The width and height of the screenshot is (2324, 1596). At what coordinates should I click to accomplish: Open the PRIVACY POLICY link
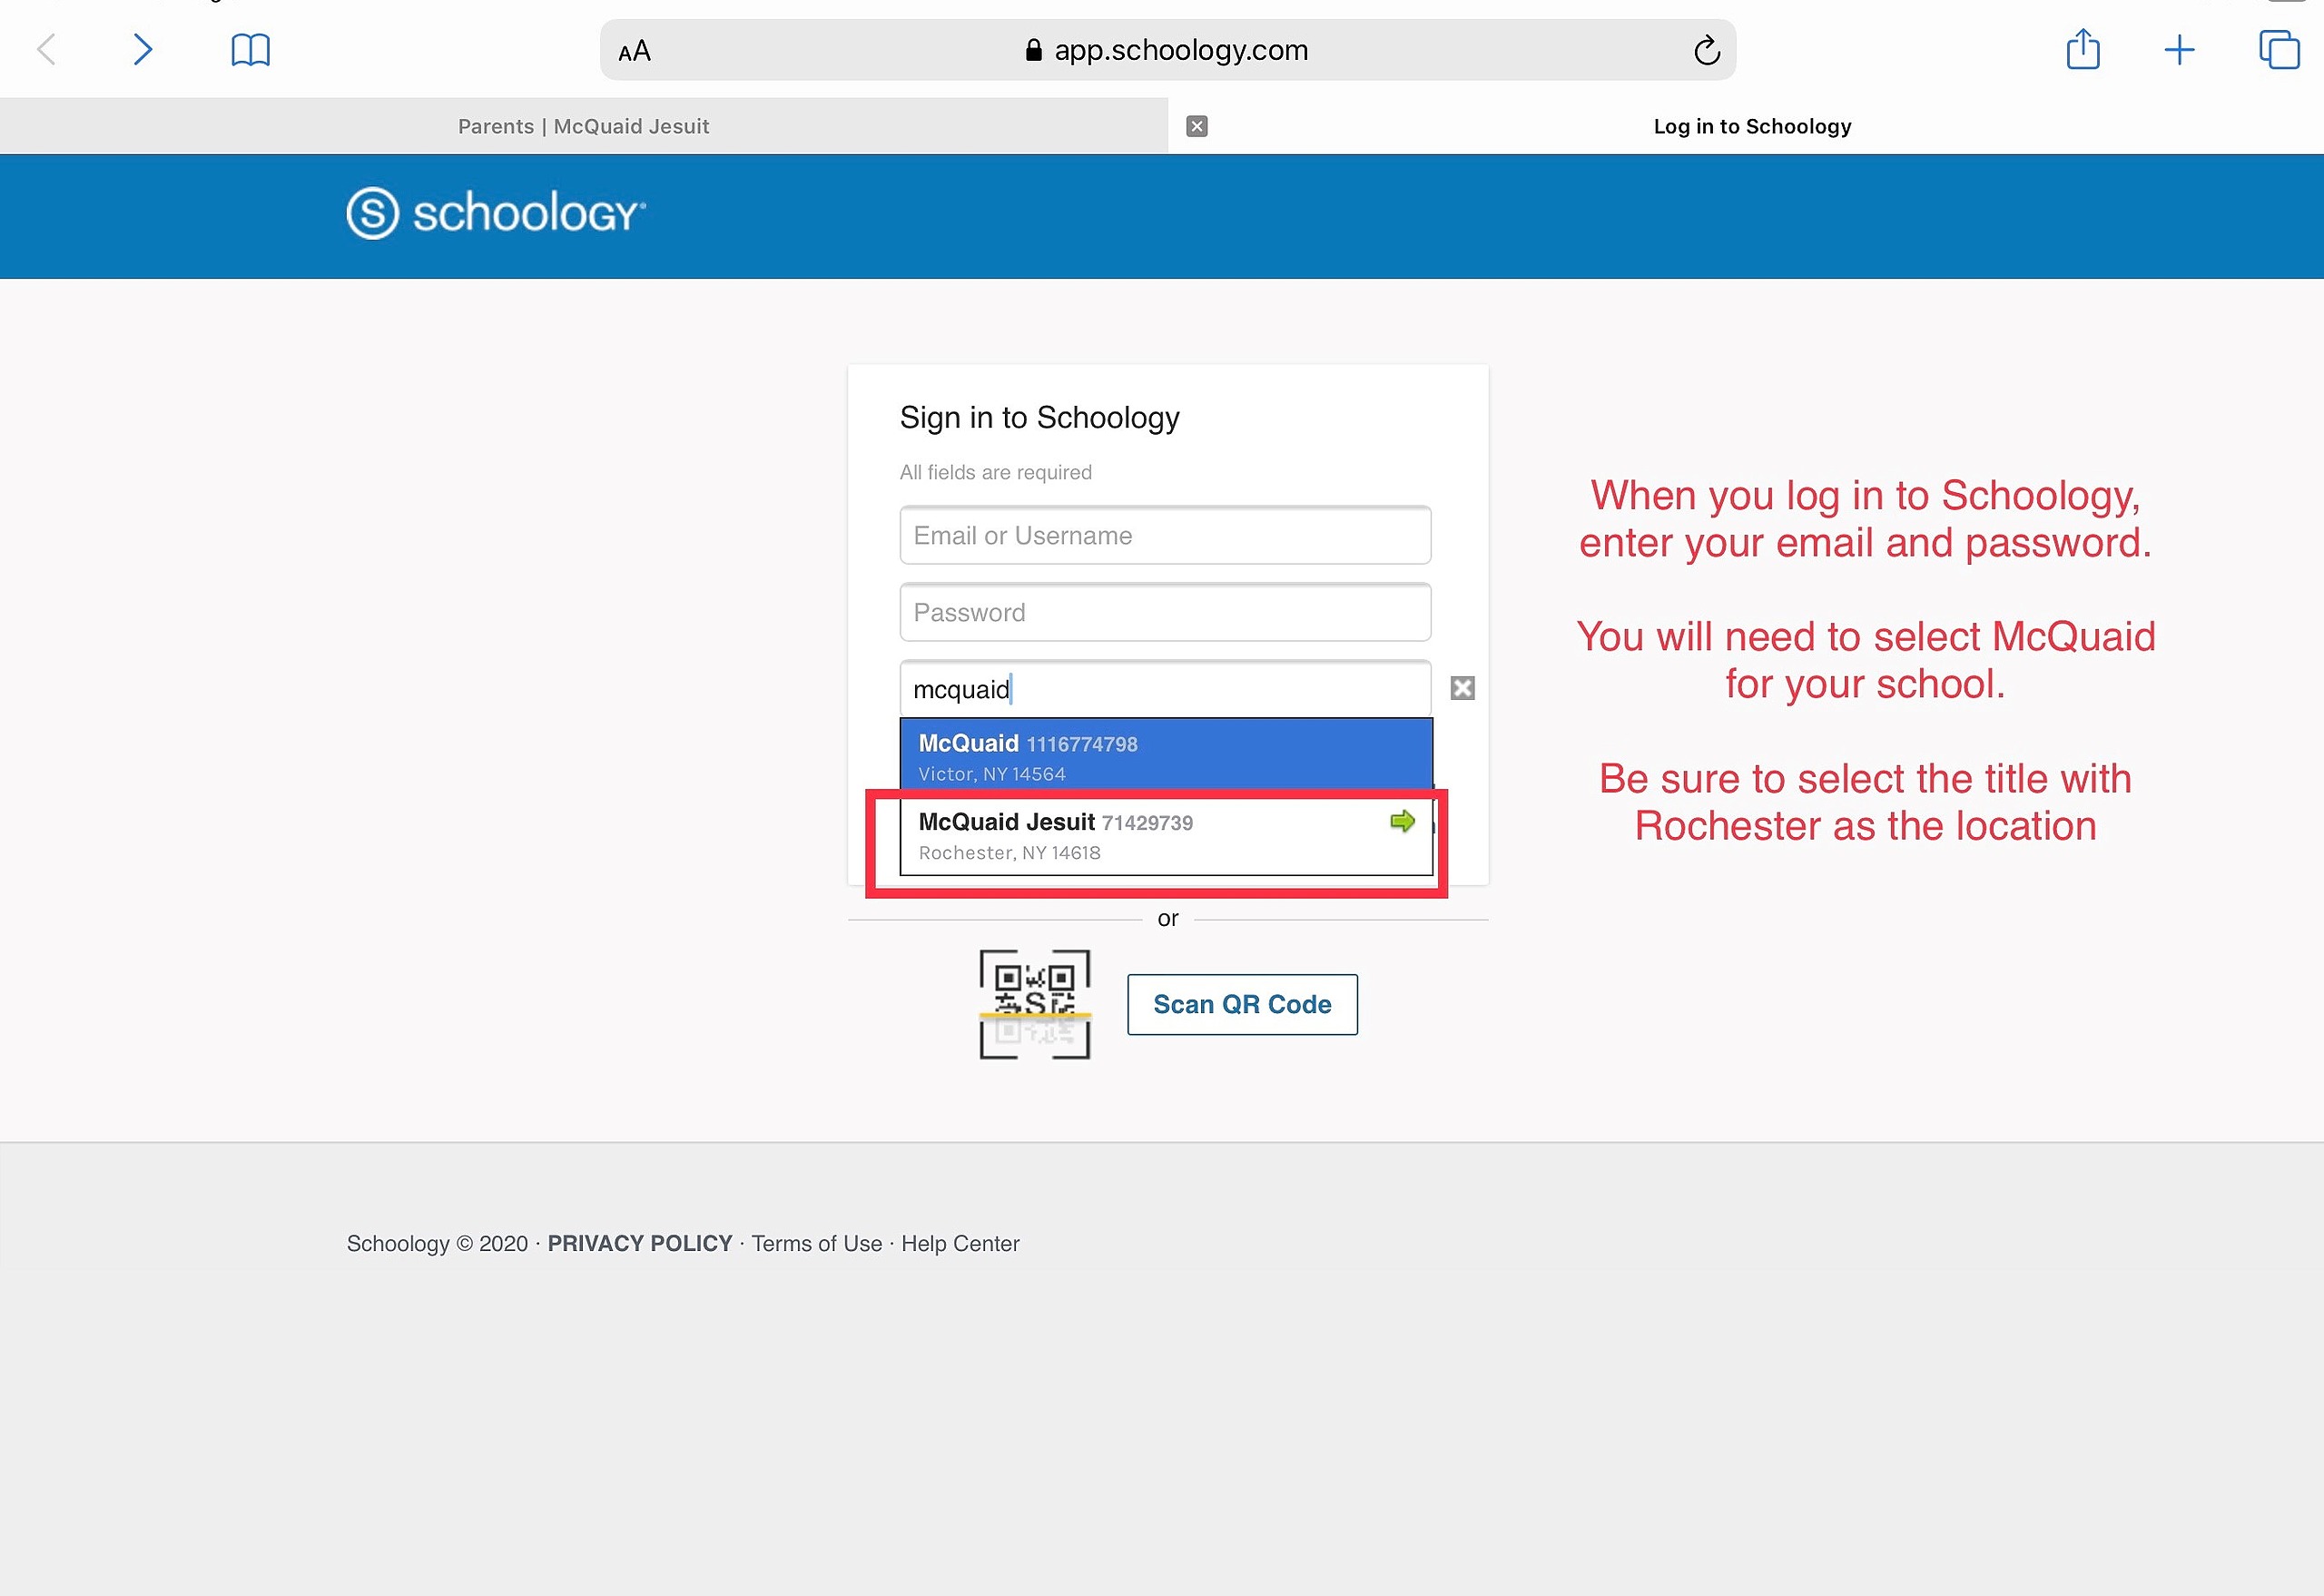click(640, 1243)
